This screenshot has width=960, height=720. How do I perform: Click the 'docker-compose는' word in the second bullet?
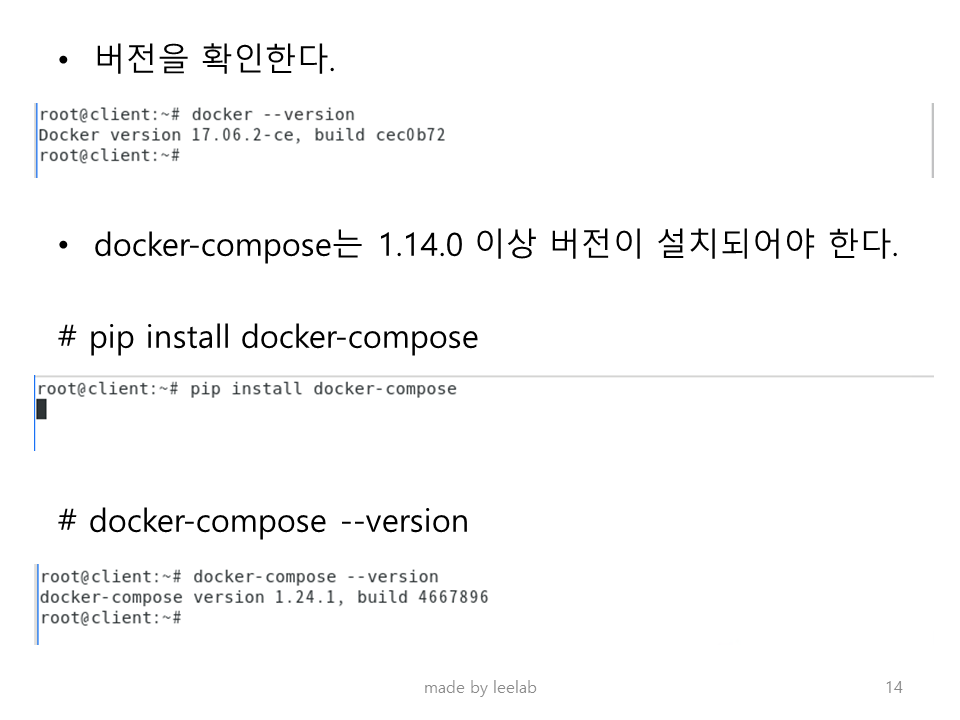(x=228, y=245)
